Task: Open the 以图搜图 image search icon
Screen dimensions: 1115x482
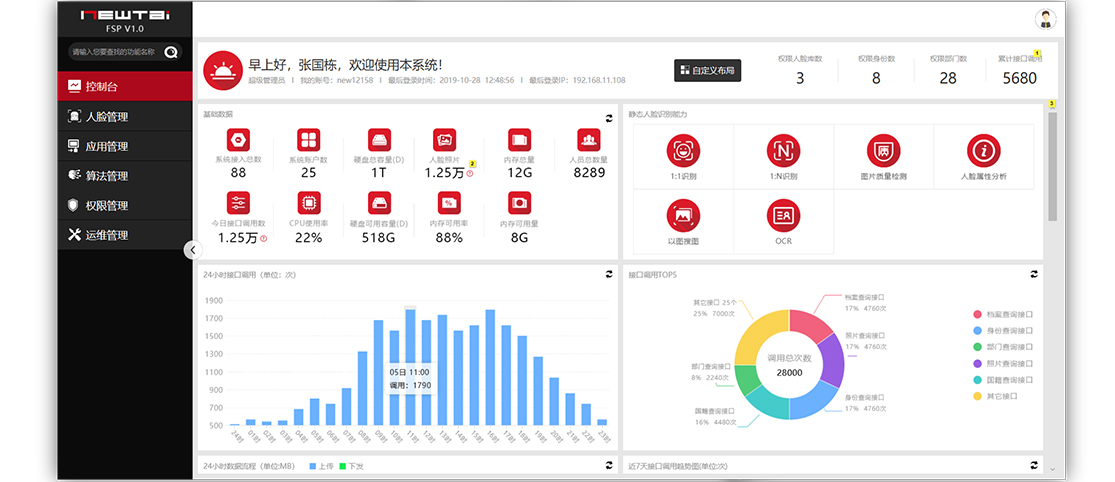Action: (x=683, y=215)
